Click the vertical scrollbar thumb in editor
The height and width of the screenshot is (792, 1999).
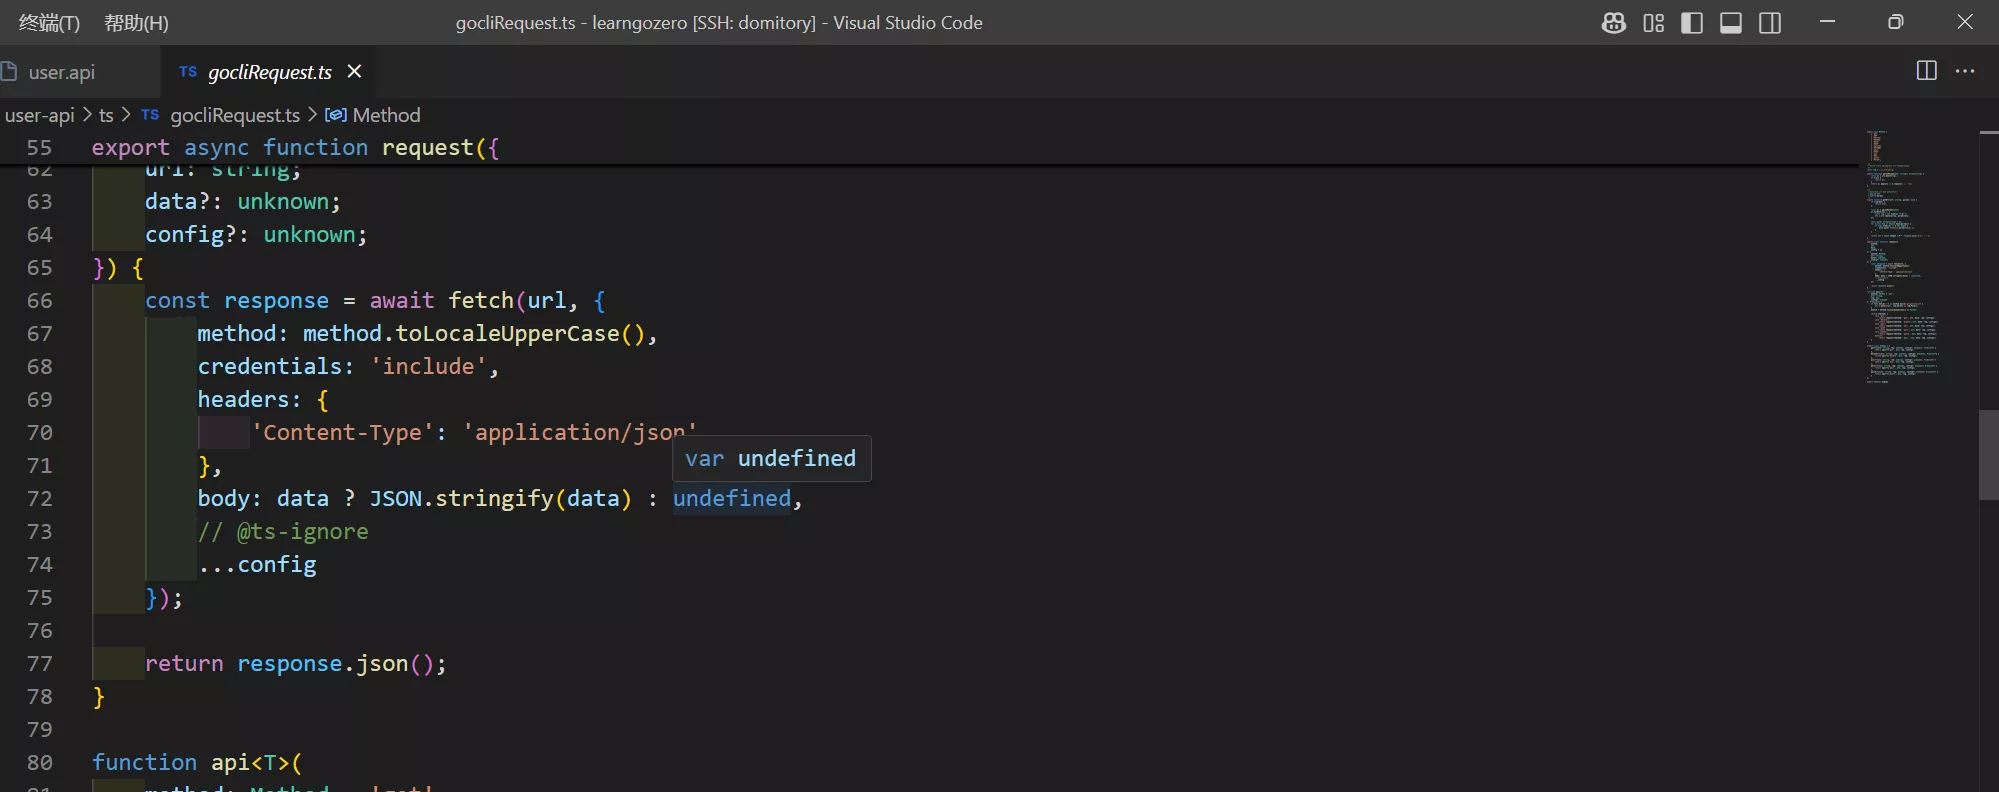(x=1988, y=455)
